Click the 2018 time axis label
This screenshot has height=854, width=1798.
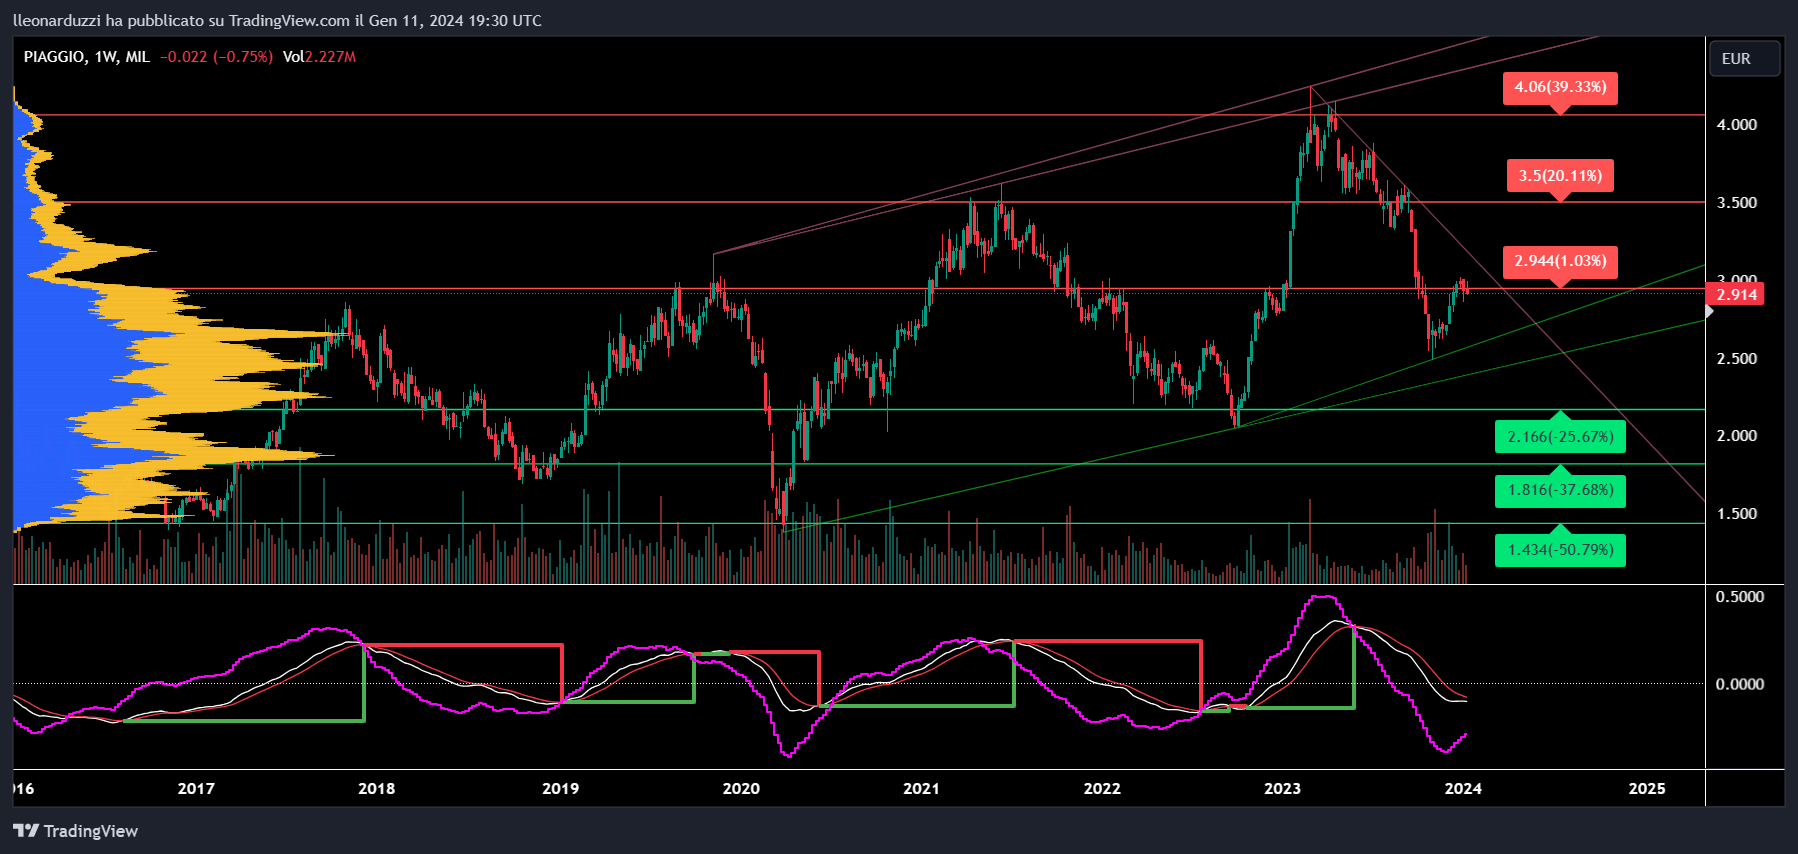pyautogui.click(x=377, y=789)
